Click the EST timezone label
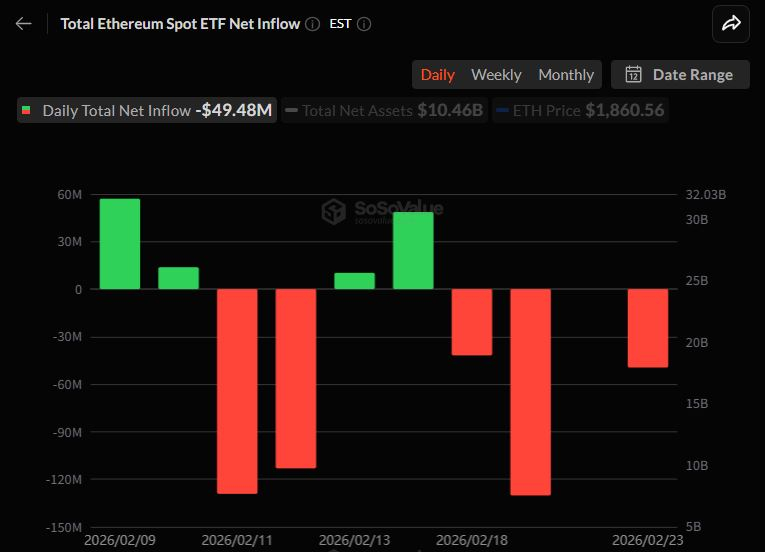 click(x=340, y=24)
